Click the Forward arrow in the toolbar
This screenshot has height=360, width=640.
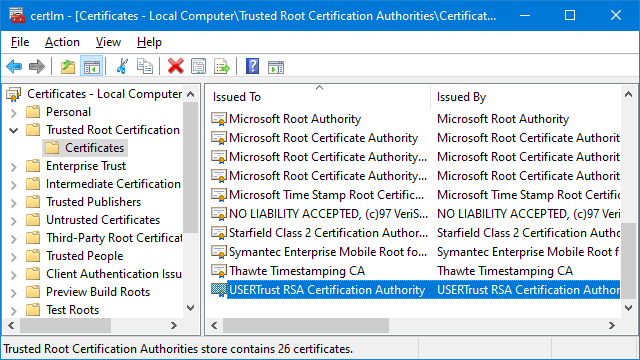(37, 66)
